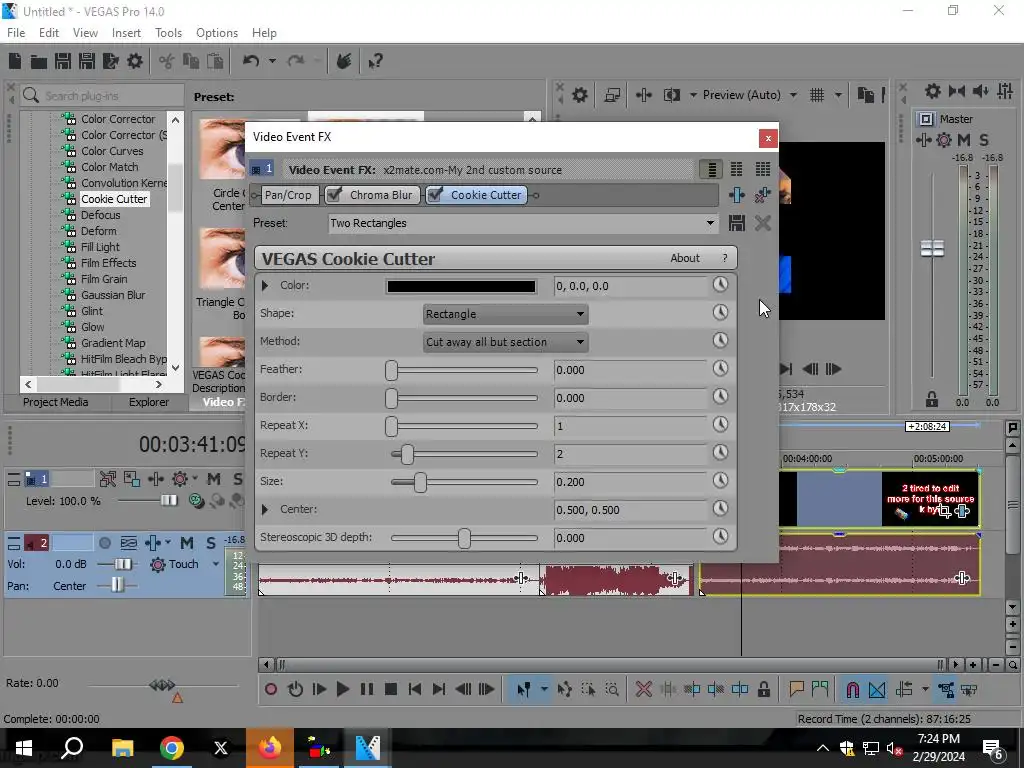
Task: Save the project with the disk icon
Action: coord(63,61)
